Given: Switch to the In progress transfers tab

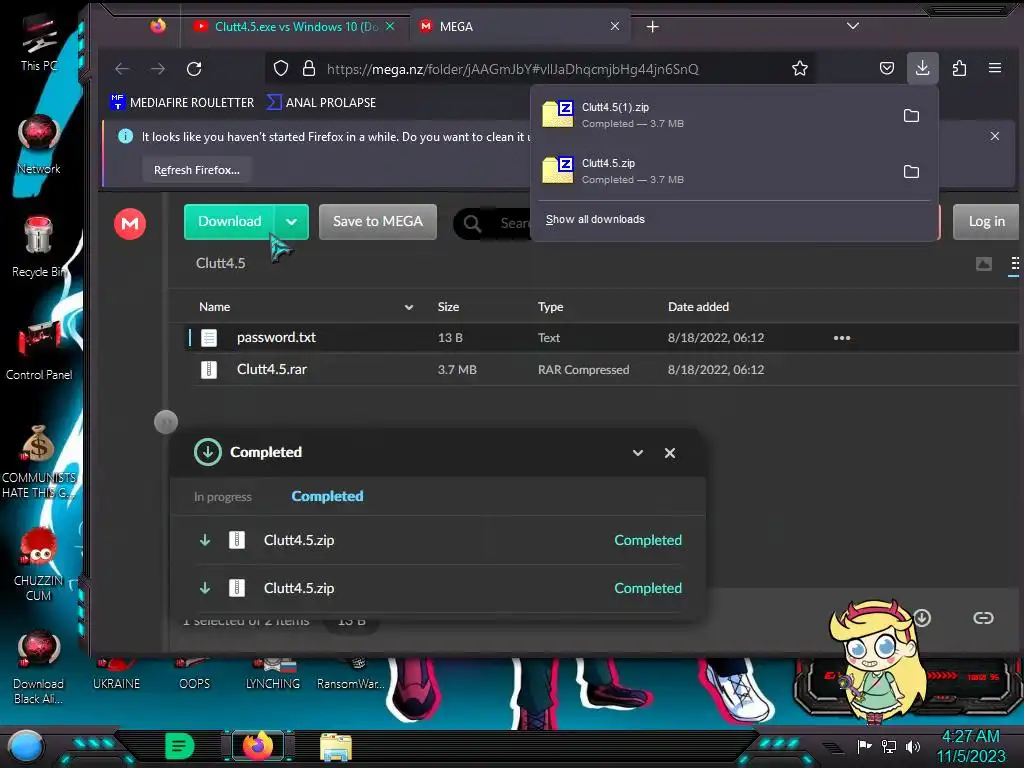Looking at the screenshot, I should (223, 497).
